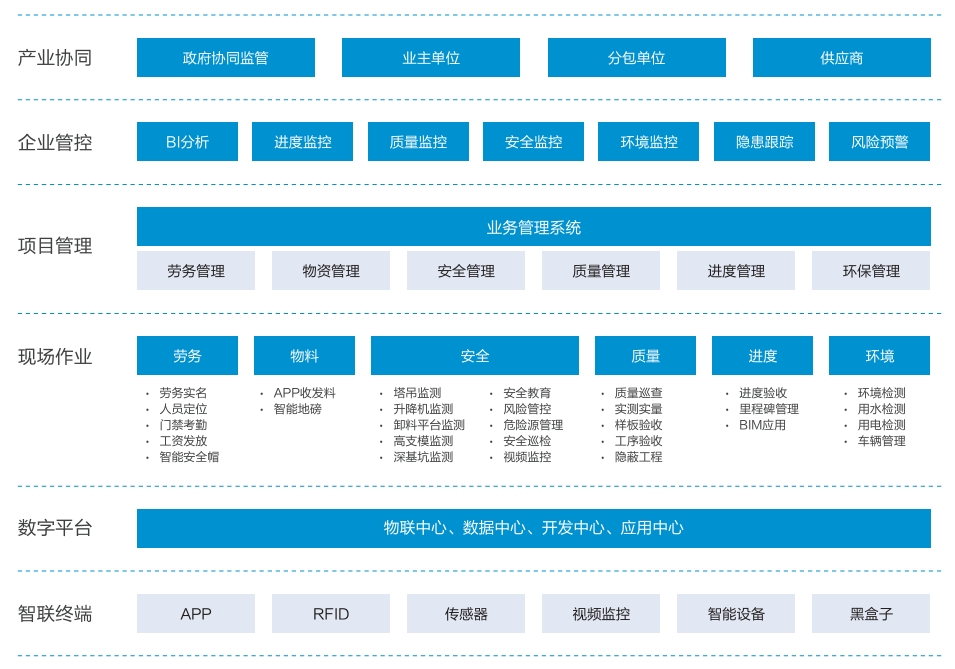Open the 风险预警 module
Screen dimensions: 955x669
pyautogui.click(x=879, y=142)
